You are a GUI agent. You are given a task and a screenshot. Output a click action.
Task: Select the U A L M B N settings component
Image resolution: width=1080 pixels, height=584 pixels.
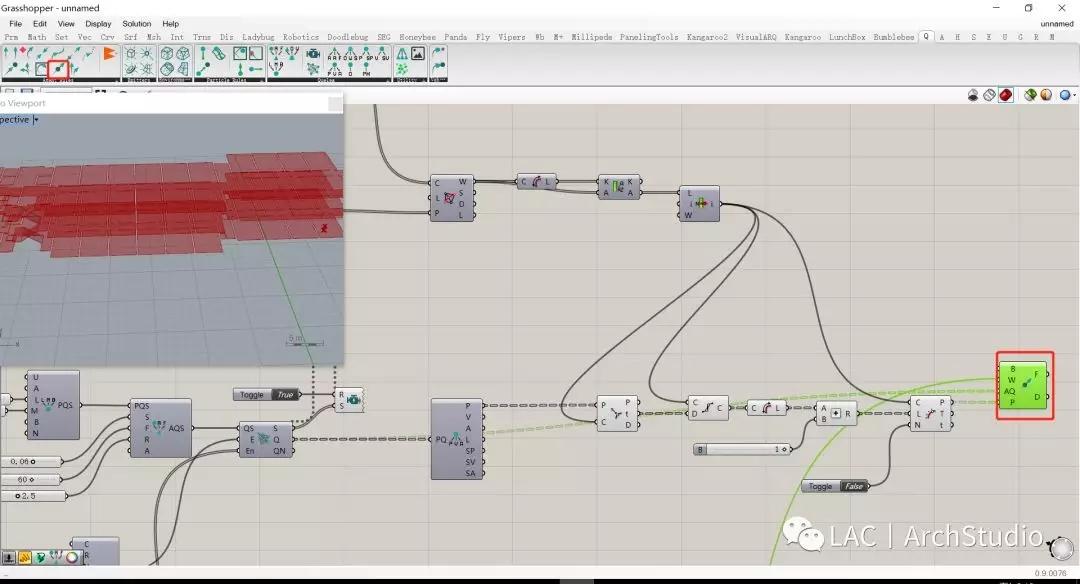[x=53, y=405]
